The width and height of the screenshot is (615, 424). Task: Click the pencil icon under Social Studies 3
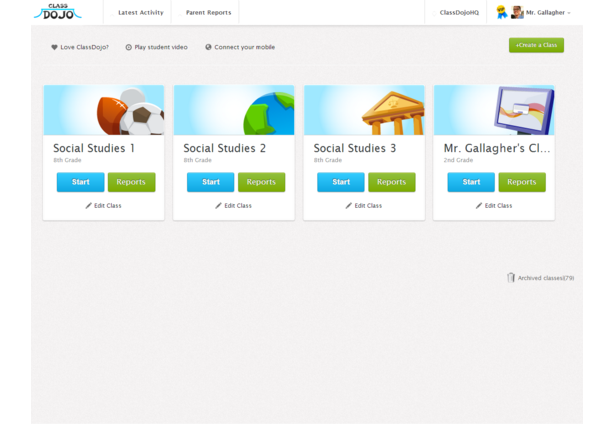[x=349, y=206]
